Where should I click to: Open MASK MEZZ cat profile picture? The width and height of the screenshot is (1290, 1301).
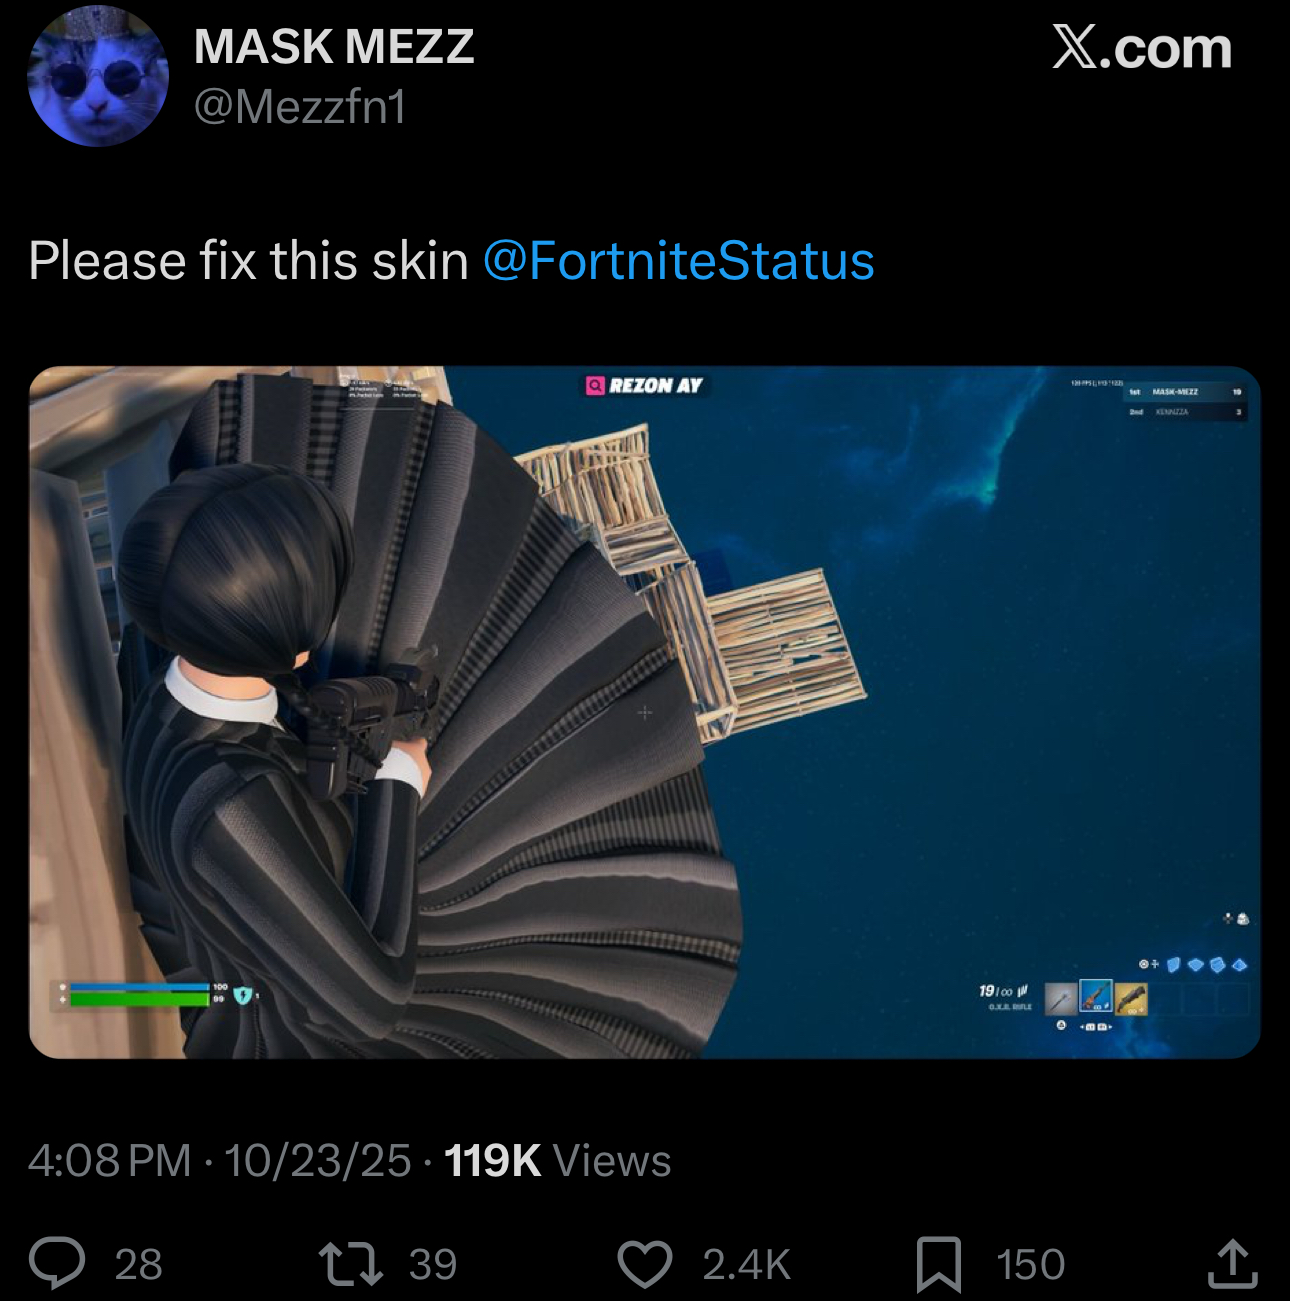coord(97,76)
